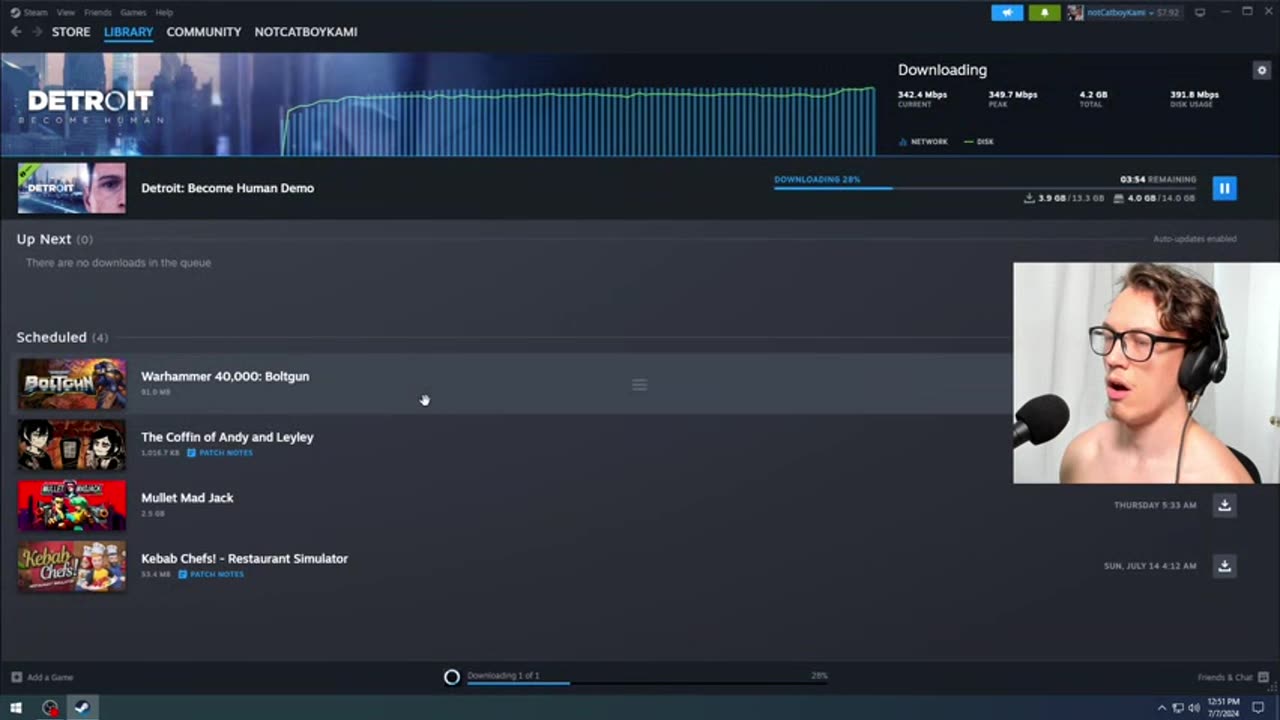Image resolution: width=1280 pixels, height=720 pixels.
Task: Open the Games menu
Action: 133,12
